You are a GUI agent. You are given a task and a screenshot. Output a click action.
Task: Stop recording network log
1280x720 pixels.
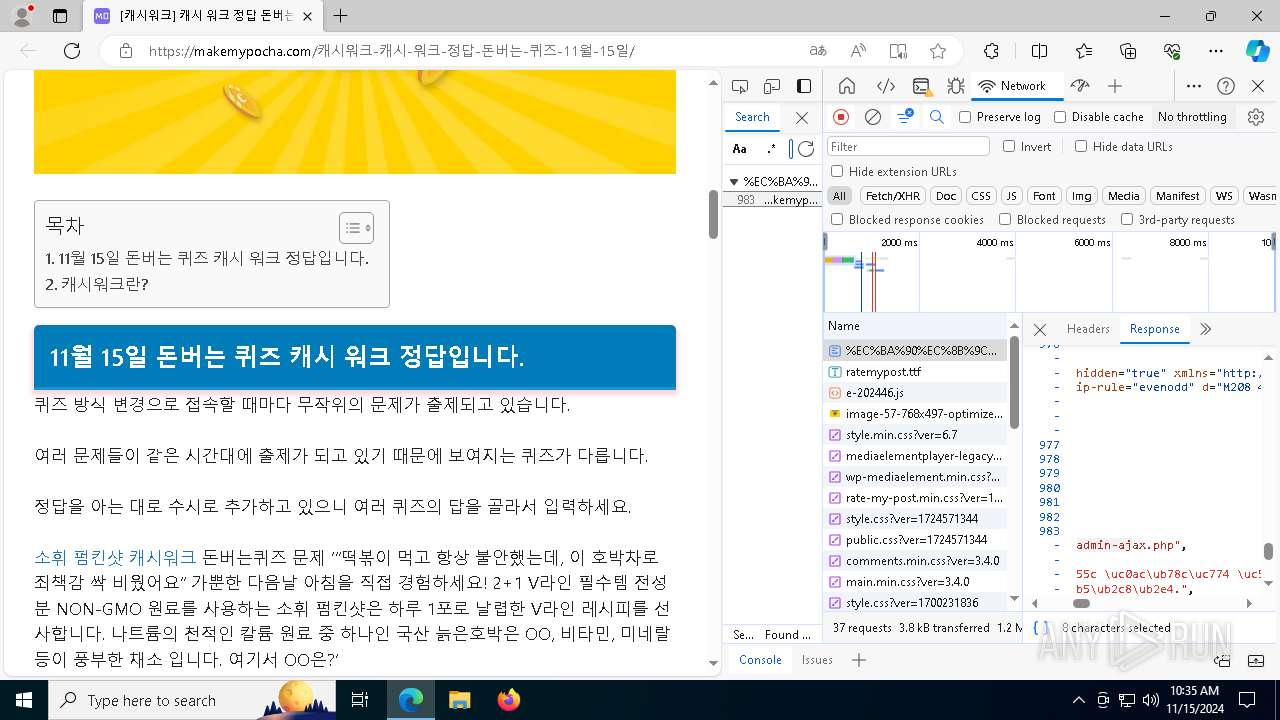pos(841,117)
